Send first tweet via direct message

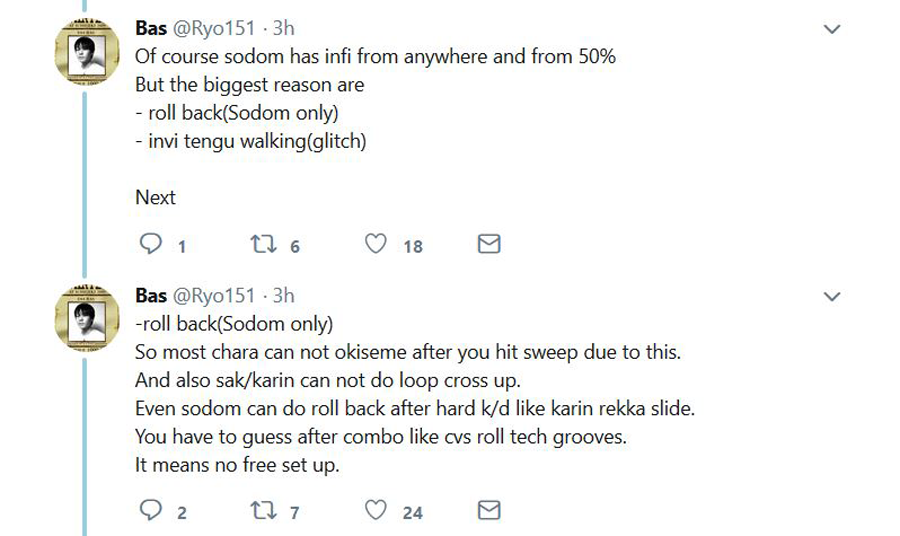click(488, 244)
